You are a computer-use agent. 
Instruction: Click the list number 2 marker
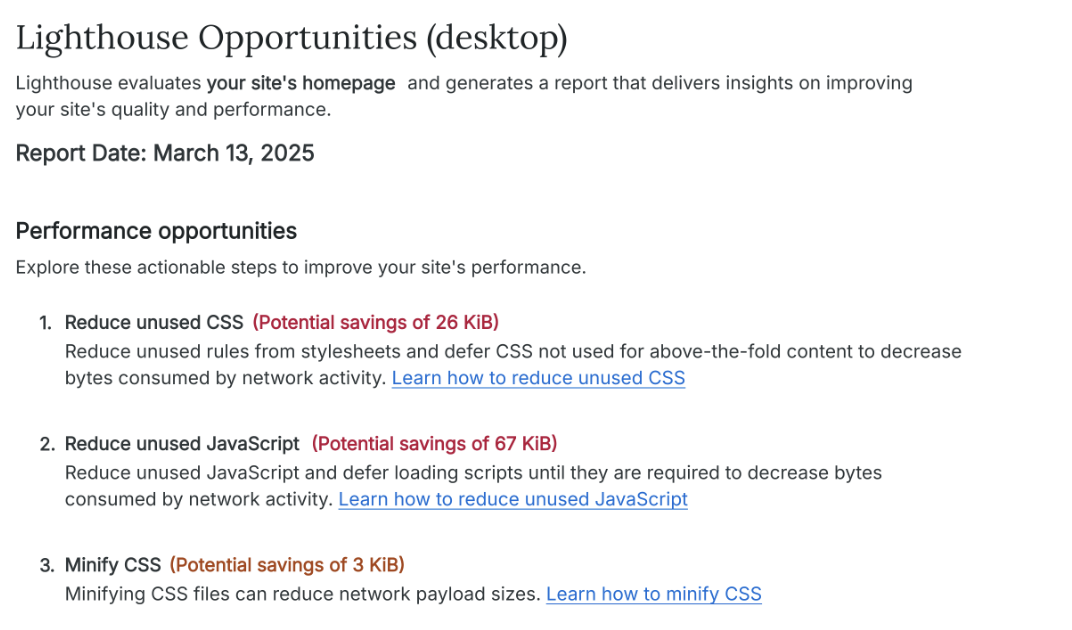[45, 443]
